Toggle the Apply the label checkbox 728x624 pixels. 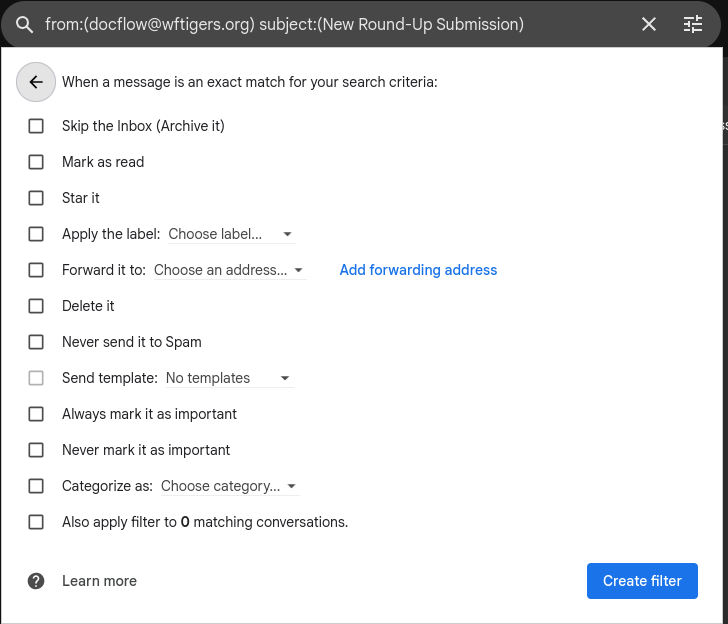[x=36, y=234]
